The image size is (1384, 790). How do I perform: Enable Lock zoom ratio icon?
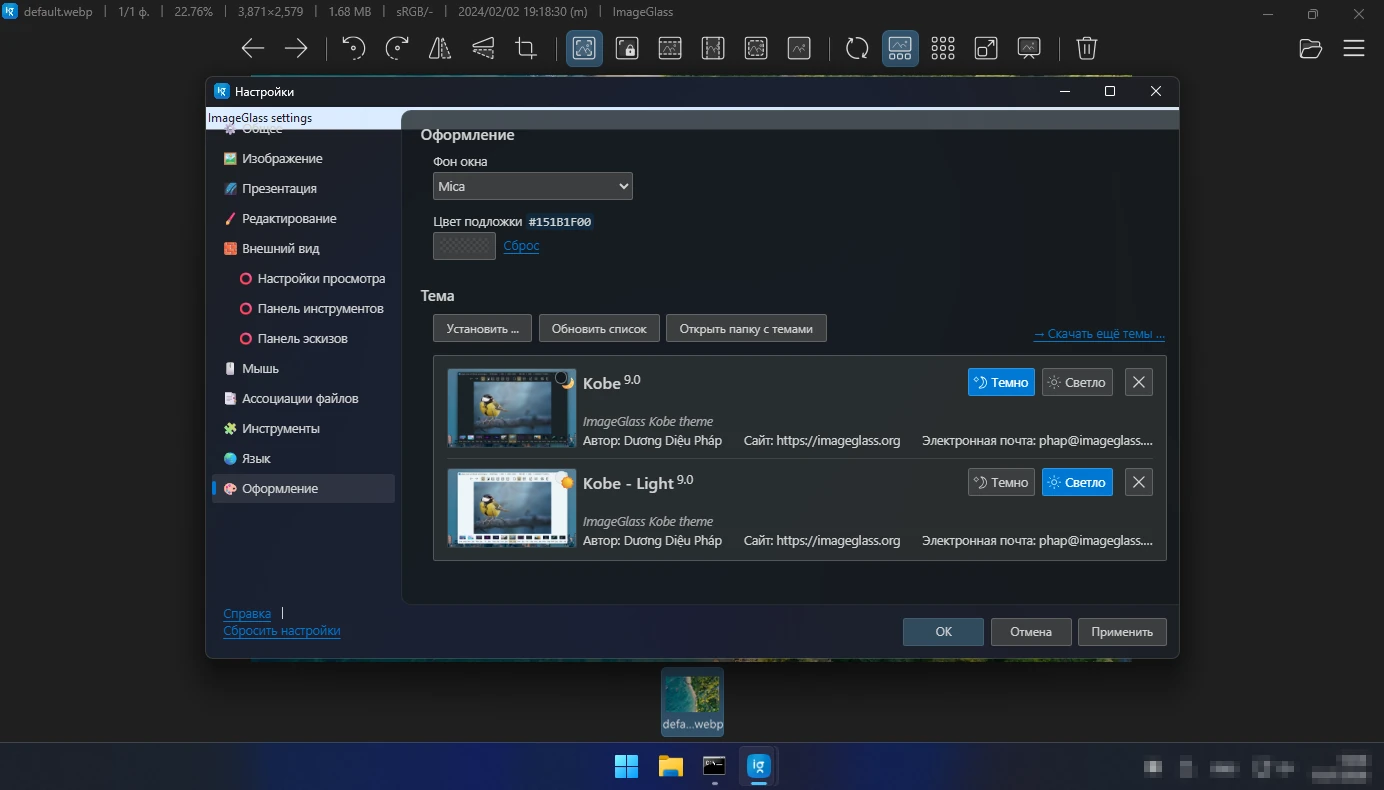tap(627, 48)
